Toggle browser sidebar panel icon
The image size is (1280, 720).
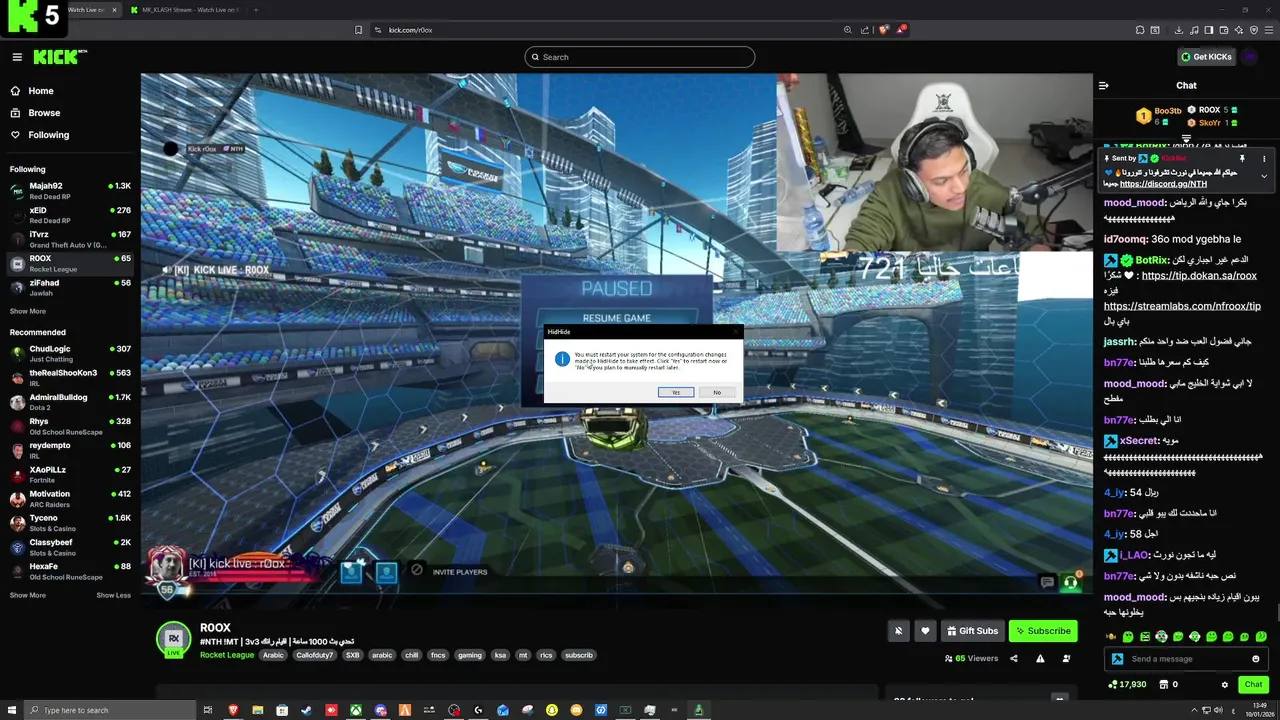pos(1209,30)
